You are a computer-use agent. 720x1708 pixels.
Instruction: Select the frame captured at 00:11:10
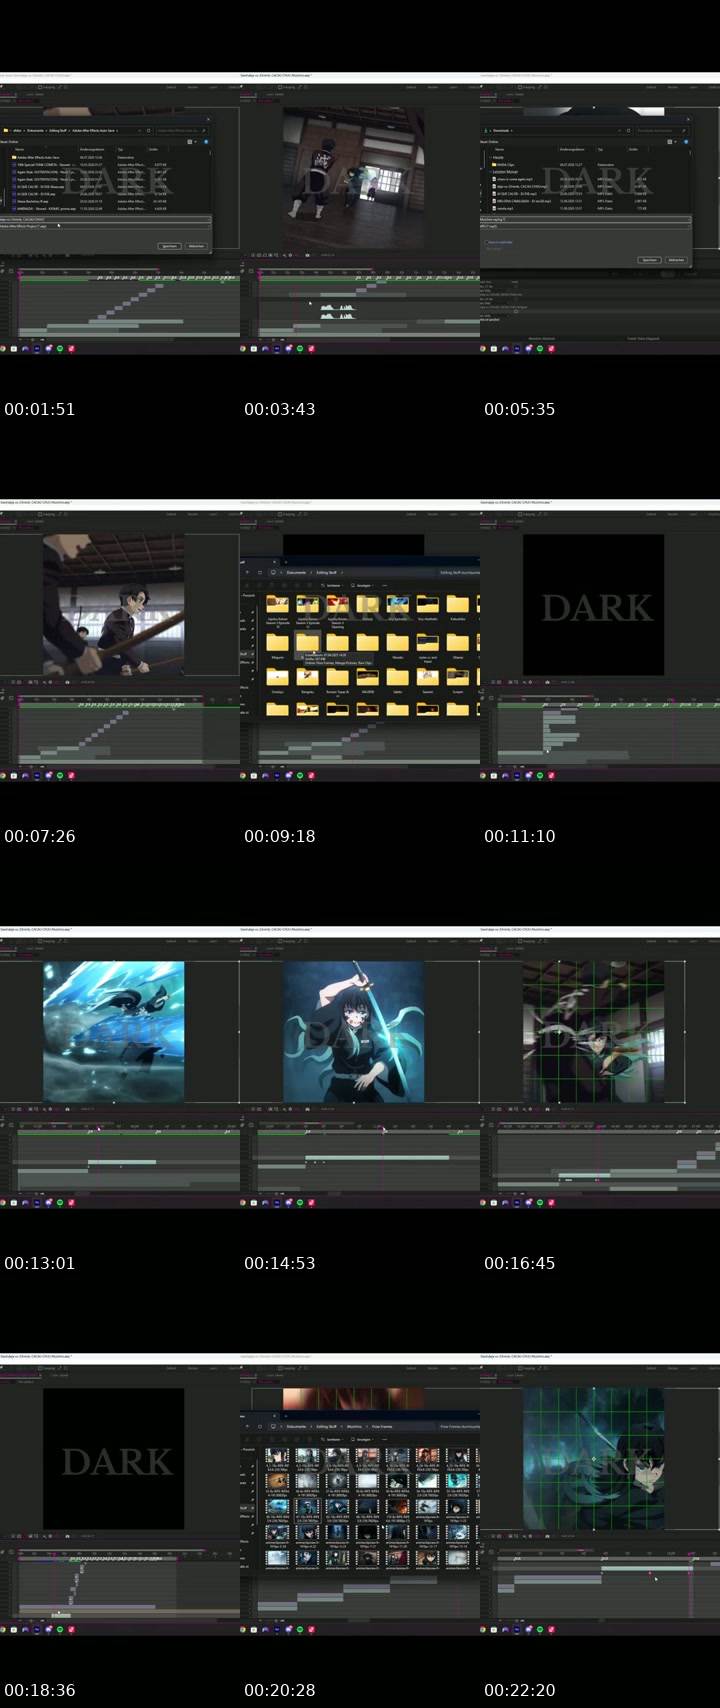tap(600, 640)
